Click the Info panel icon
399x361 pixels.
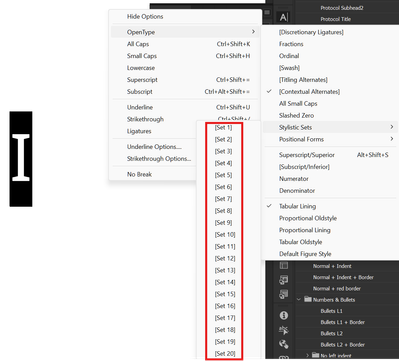point(284,315)
